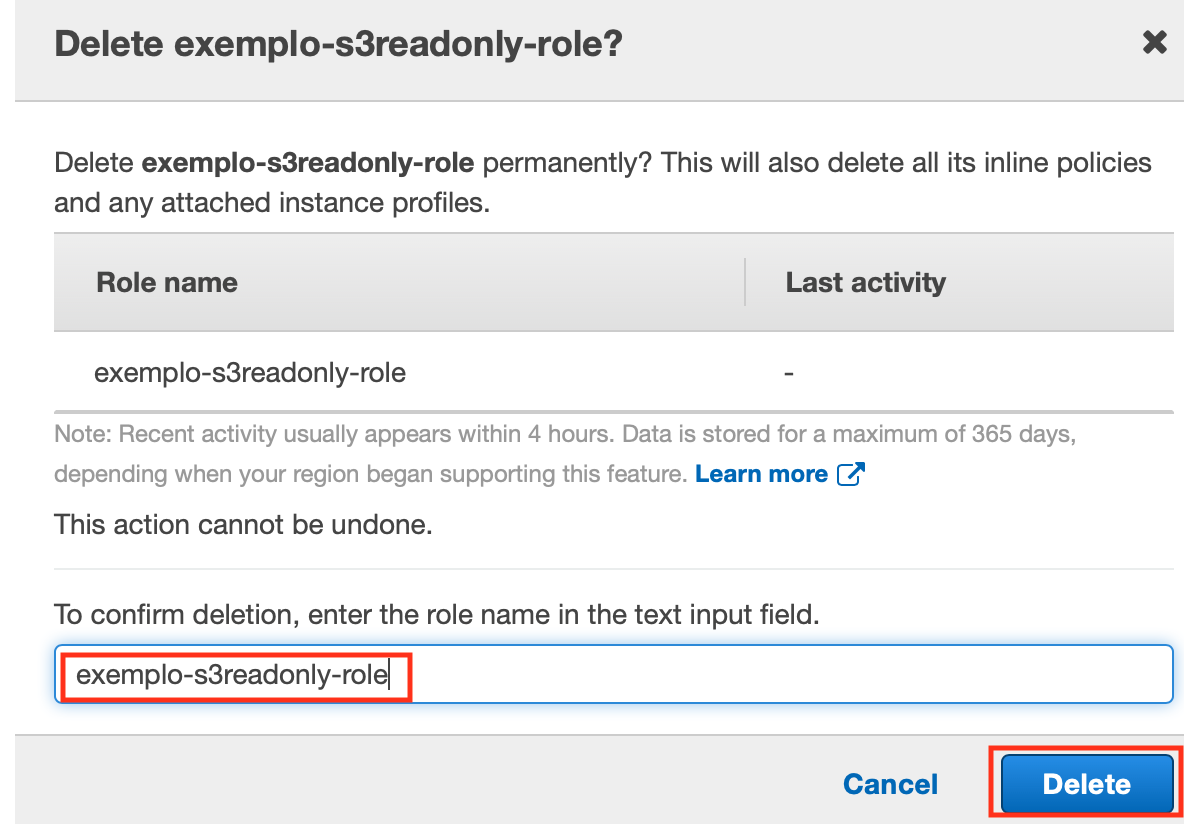Click the This action cannot be undone text
Image resolution: width=1184 pixels, height=824 pixels.
(x=243, y=523)
